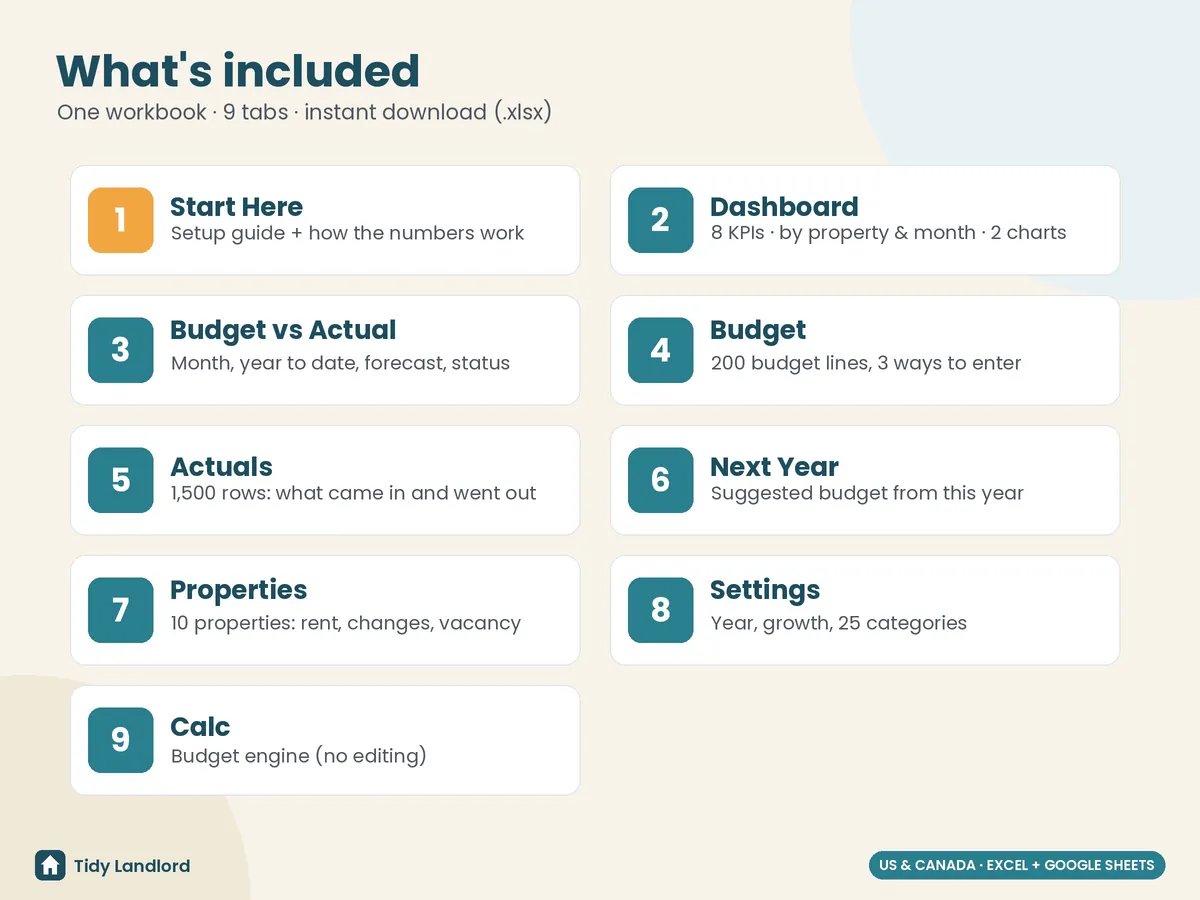Click the number 6 badge beside Next Year
Screen dimensions: 1200x900
(x=661, y=480)
